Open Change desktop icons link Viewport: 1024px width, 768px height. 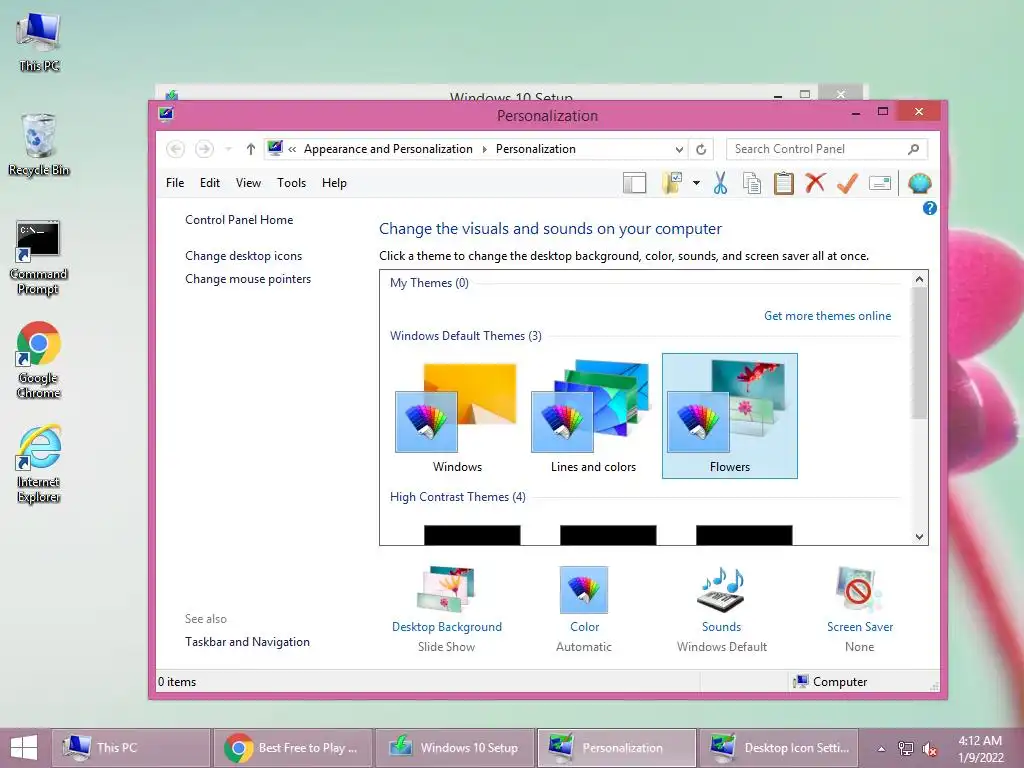pos(244,256)
